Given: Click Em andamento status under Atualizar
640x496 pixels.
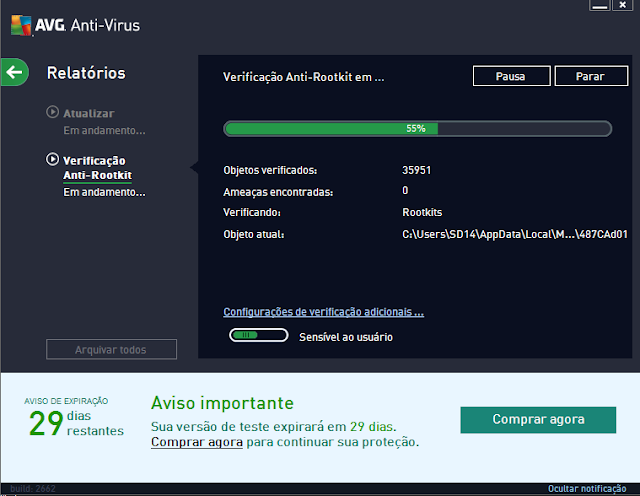Looking at the screenshot, I should click(x=104, y=131).
